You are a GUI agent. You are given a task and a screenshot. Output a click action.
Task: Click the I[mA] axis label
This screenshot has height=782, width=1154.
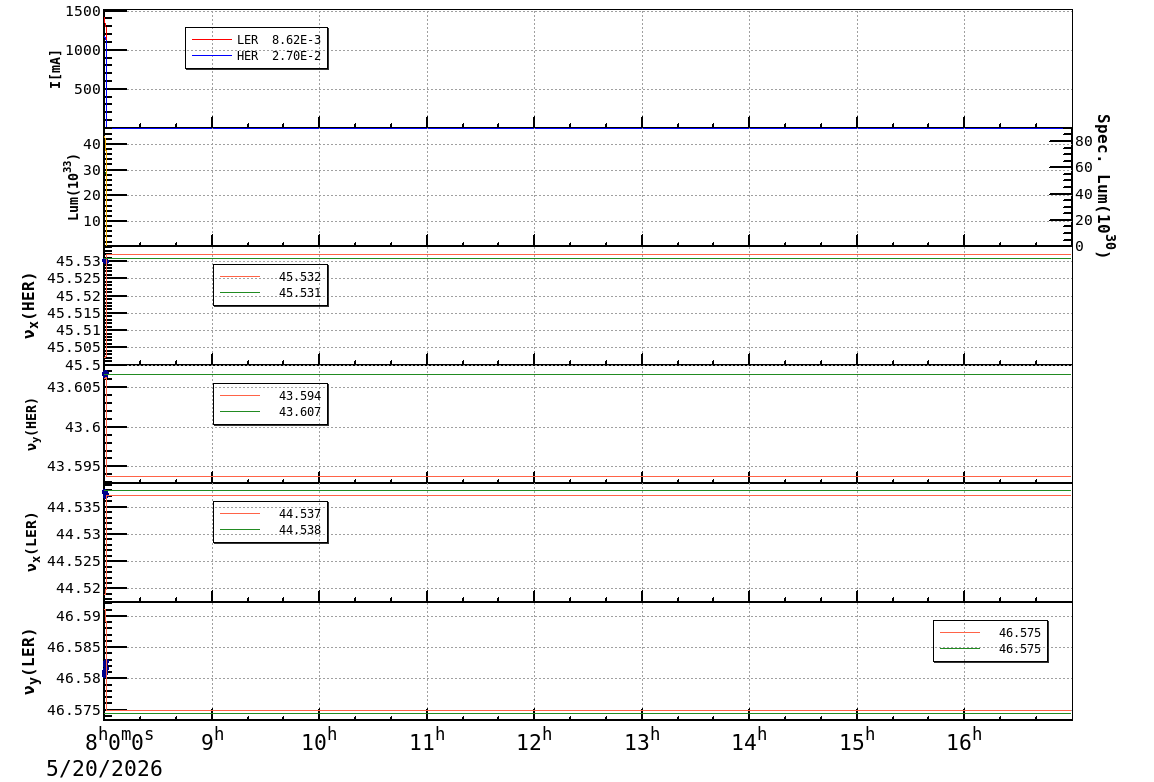point(55,70)
